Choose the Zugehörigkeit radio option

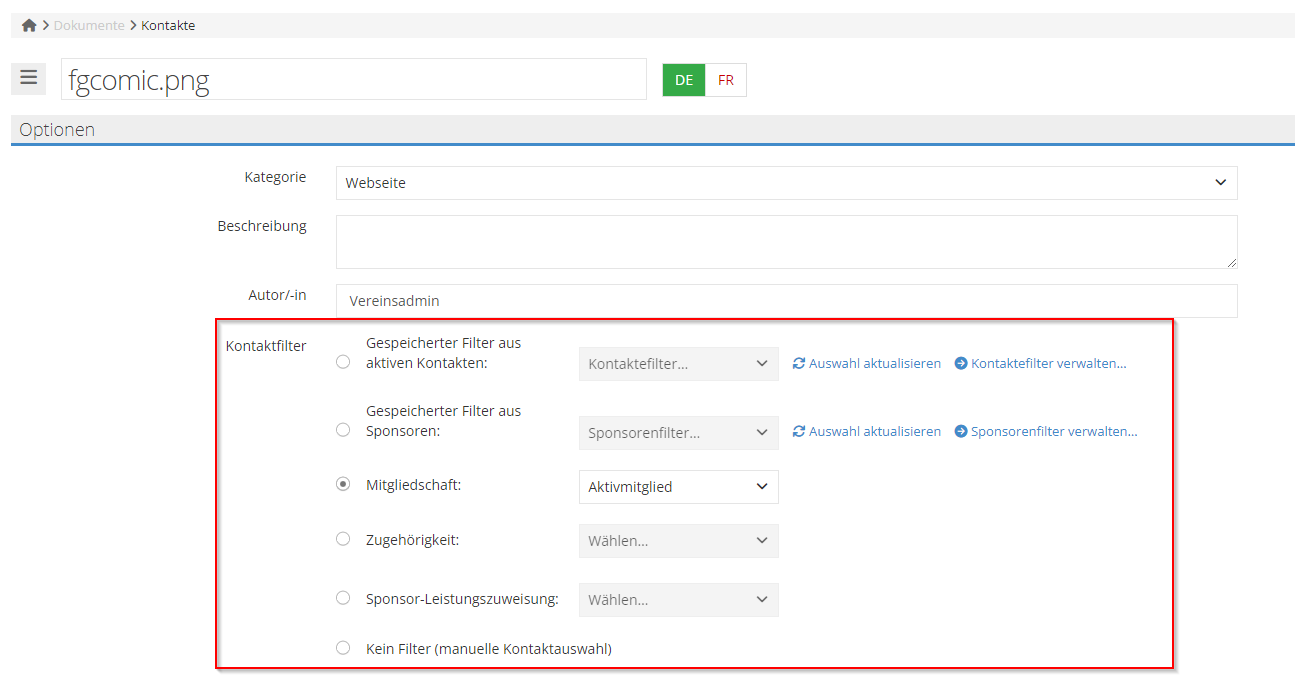tap(343, 539)
